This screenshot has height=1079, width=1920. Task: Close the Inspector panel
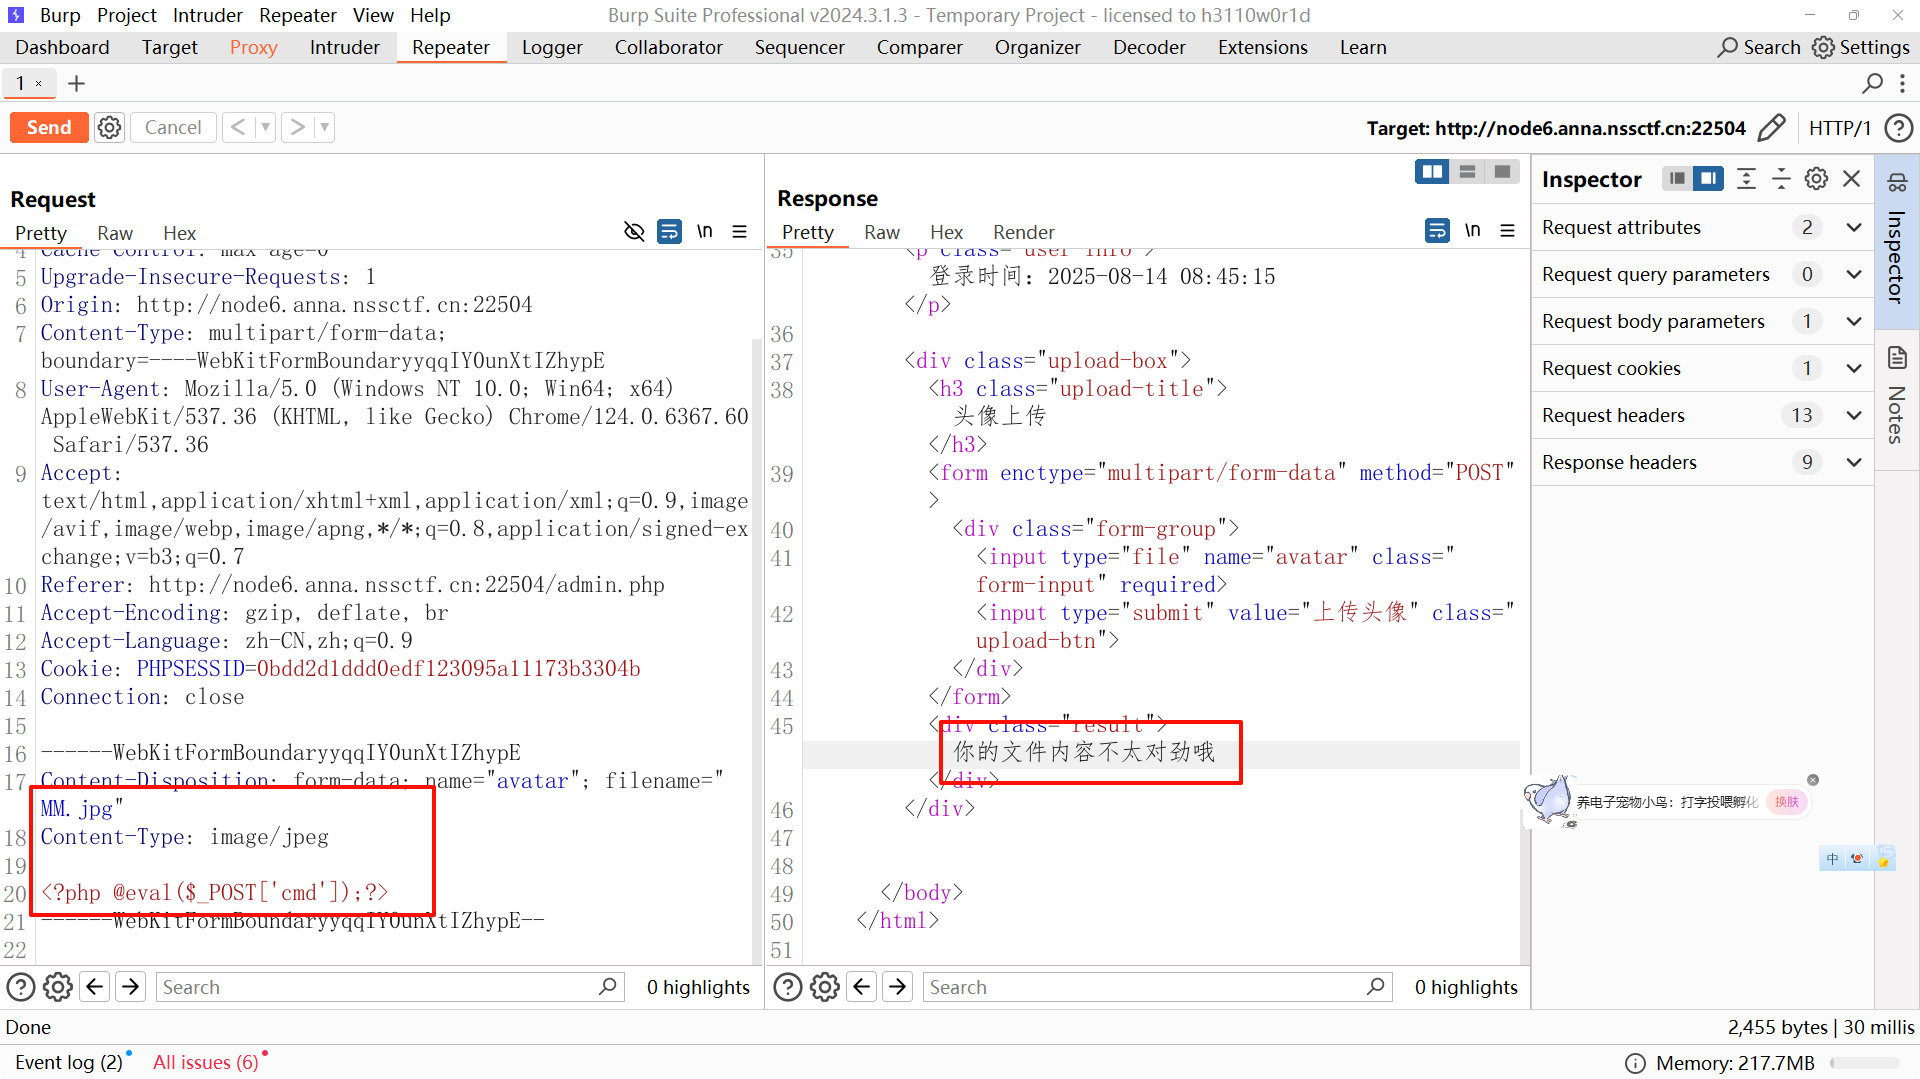[1852, 179]
